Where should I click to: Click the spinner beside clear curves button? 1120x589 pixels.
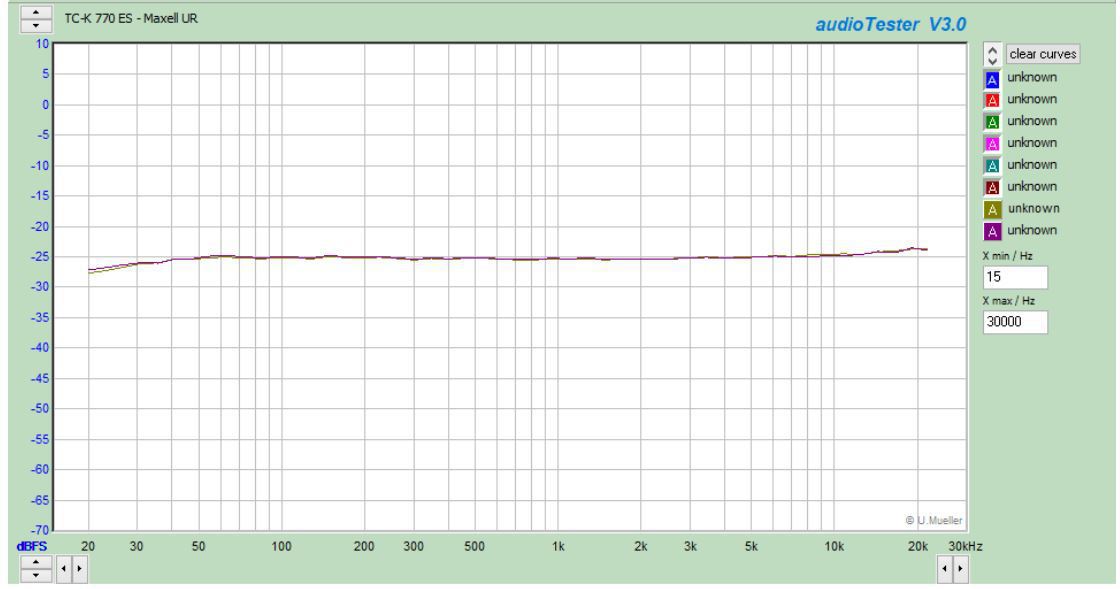[992, 55]
